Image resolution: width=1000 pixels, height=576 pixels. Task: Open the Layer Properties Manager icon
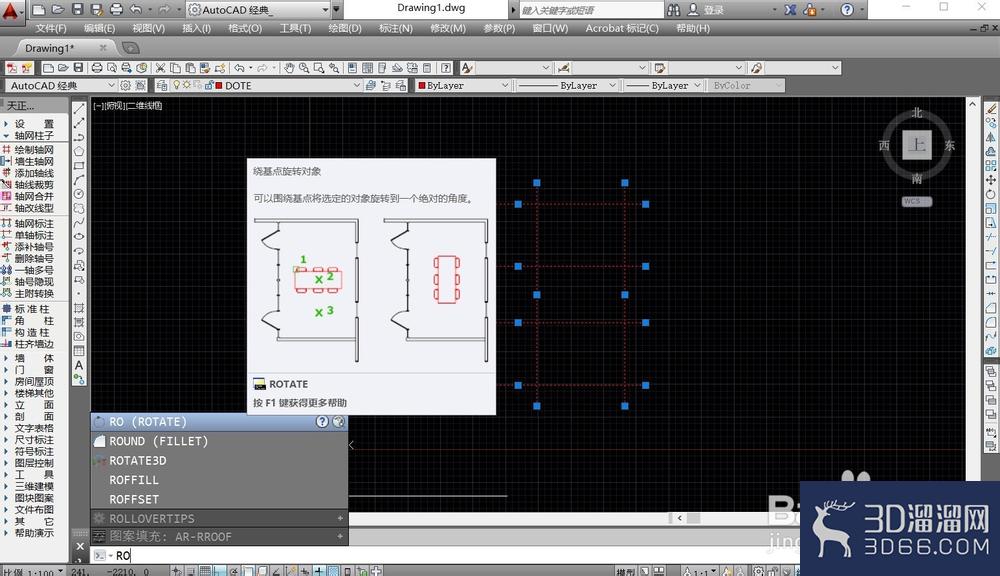pyautogui.click(x=161, y=85)
